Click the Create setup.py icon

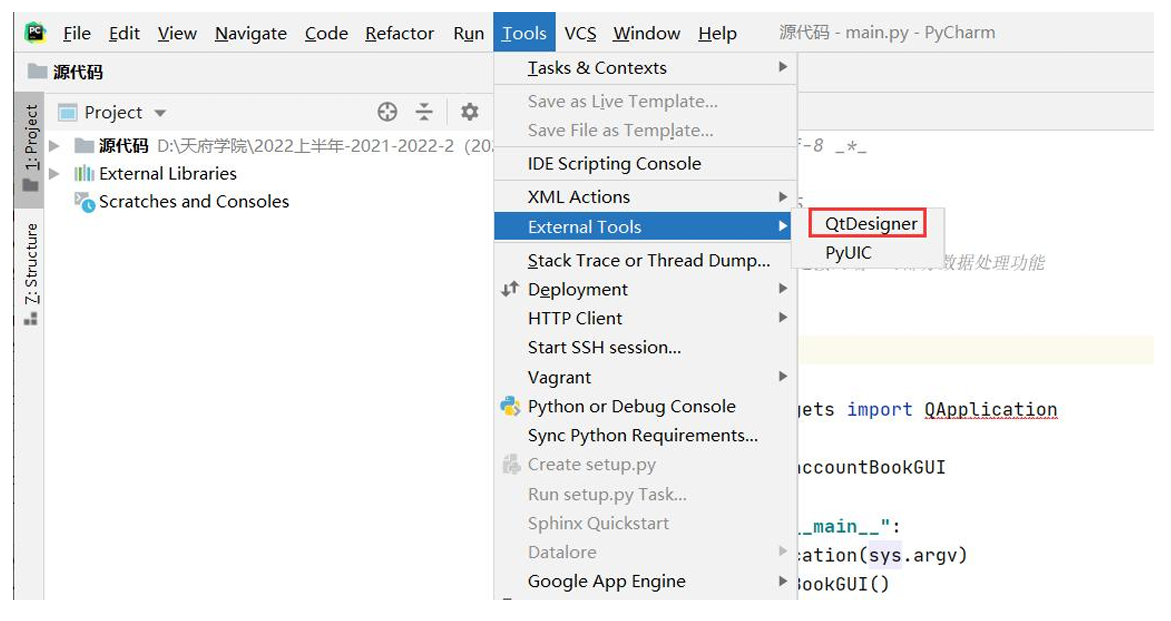[511, 464]
